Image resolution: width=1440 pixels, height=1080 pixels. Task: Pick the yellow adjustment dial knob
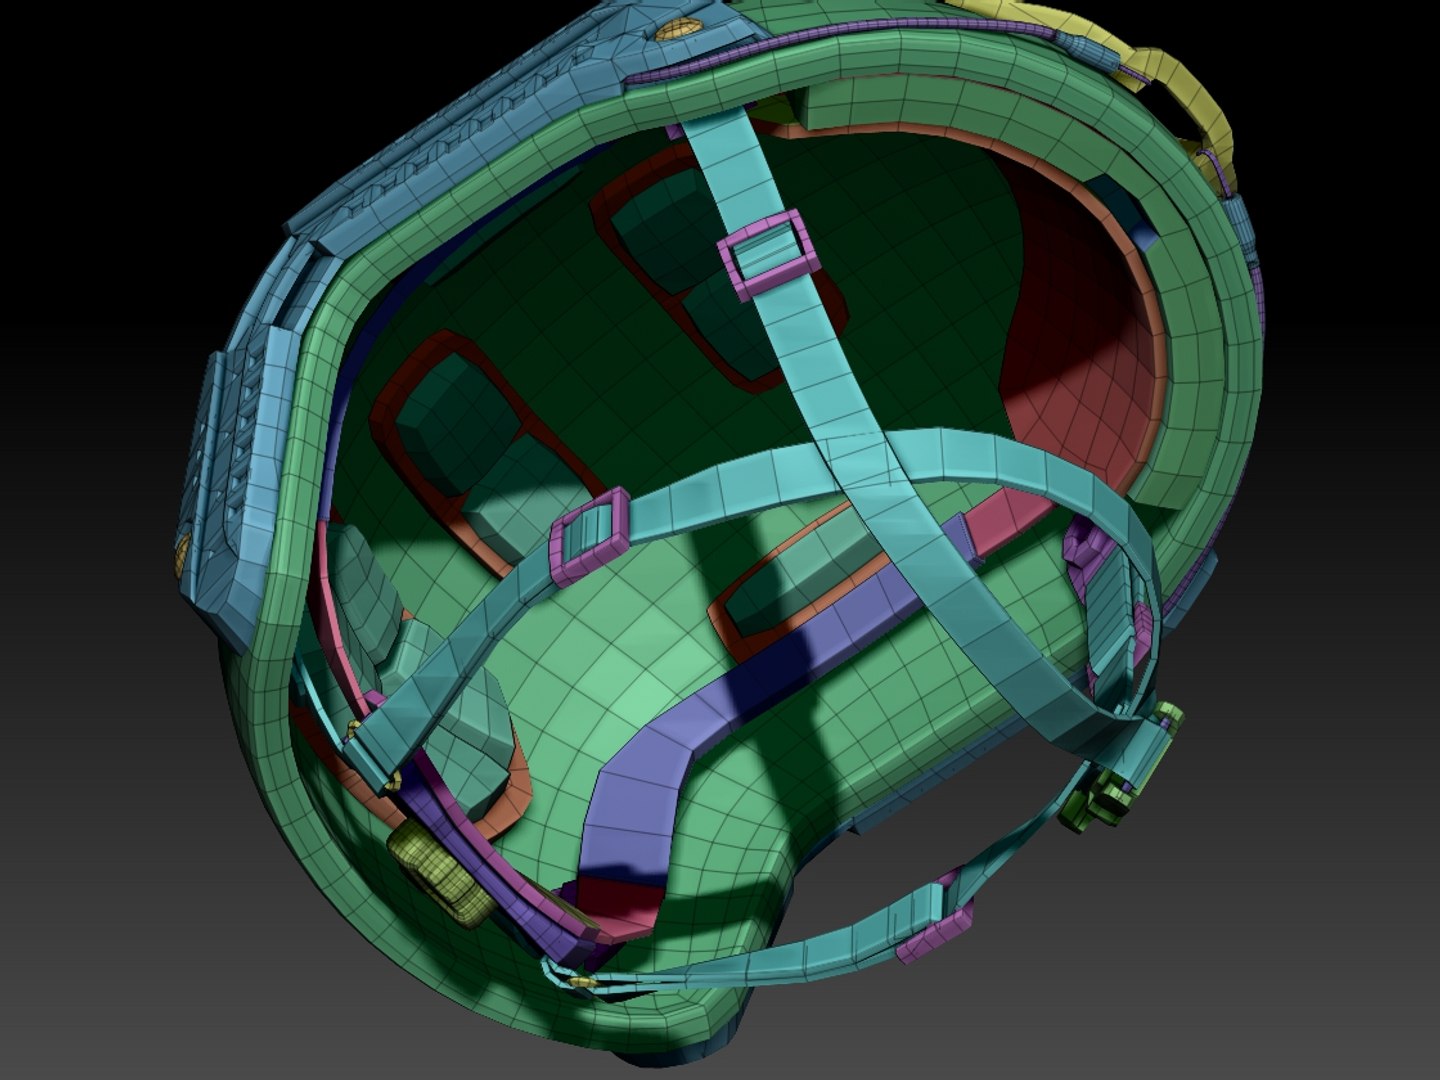[x=439, y=872]
